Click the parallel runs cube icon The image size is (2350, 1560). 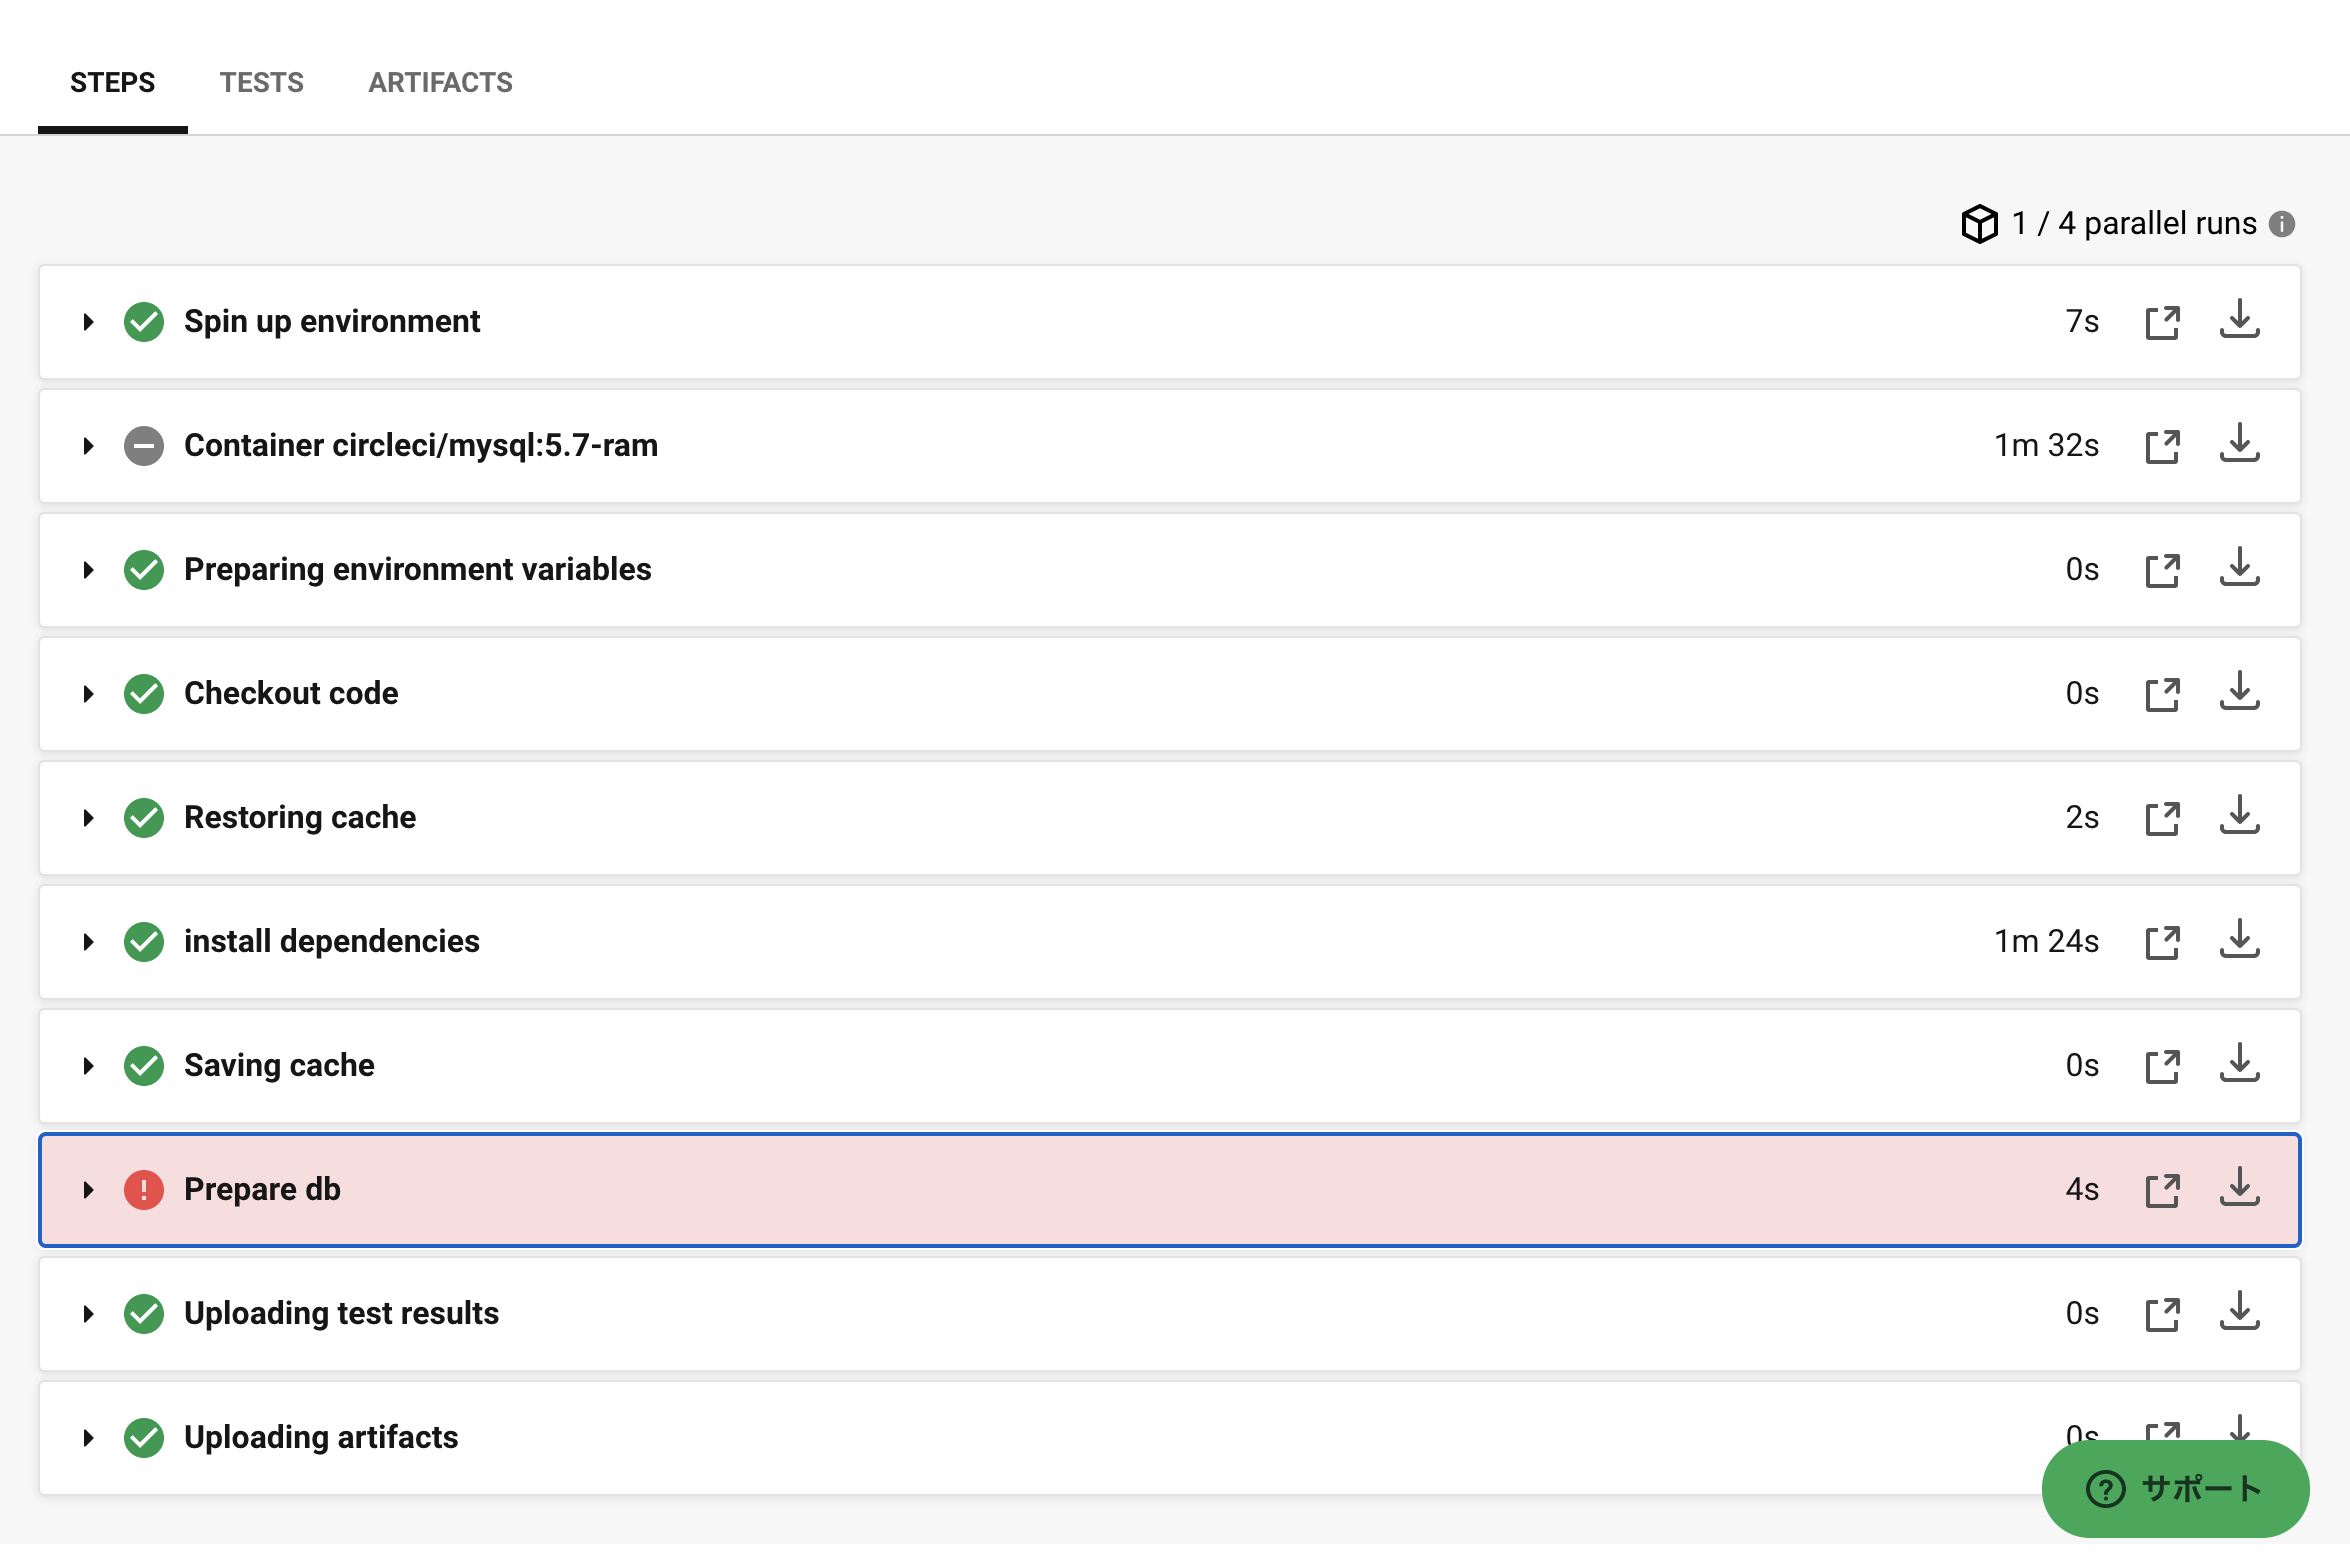click(x=1979, y=224)
